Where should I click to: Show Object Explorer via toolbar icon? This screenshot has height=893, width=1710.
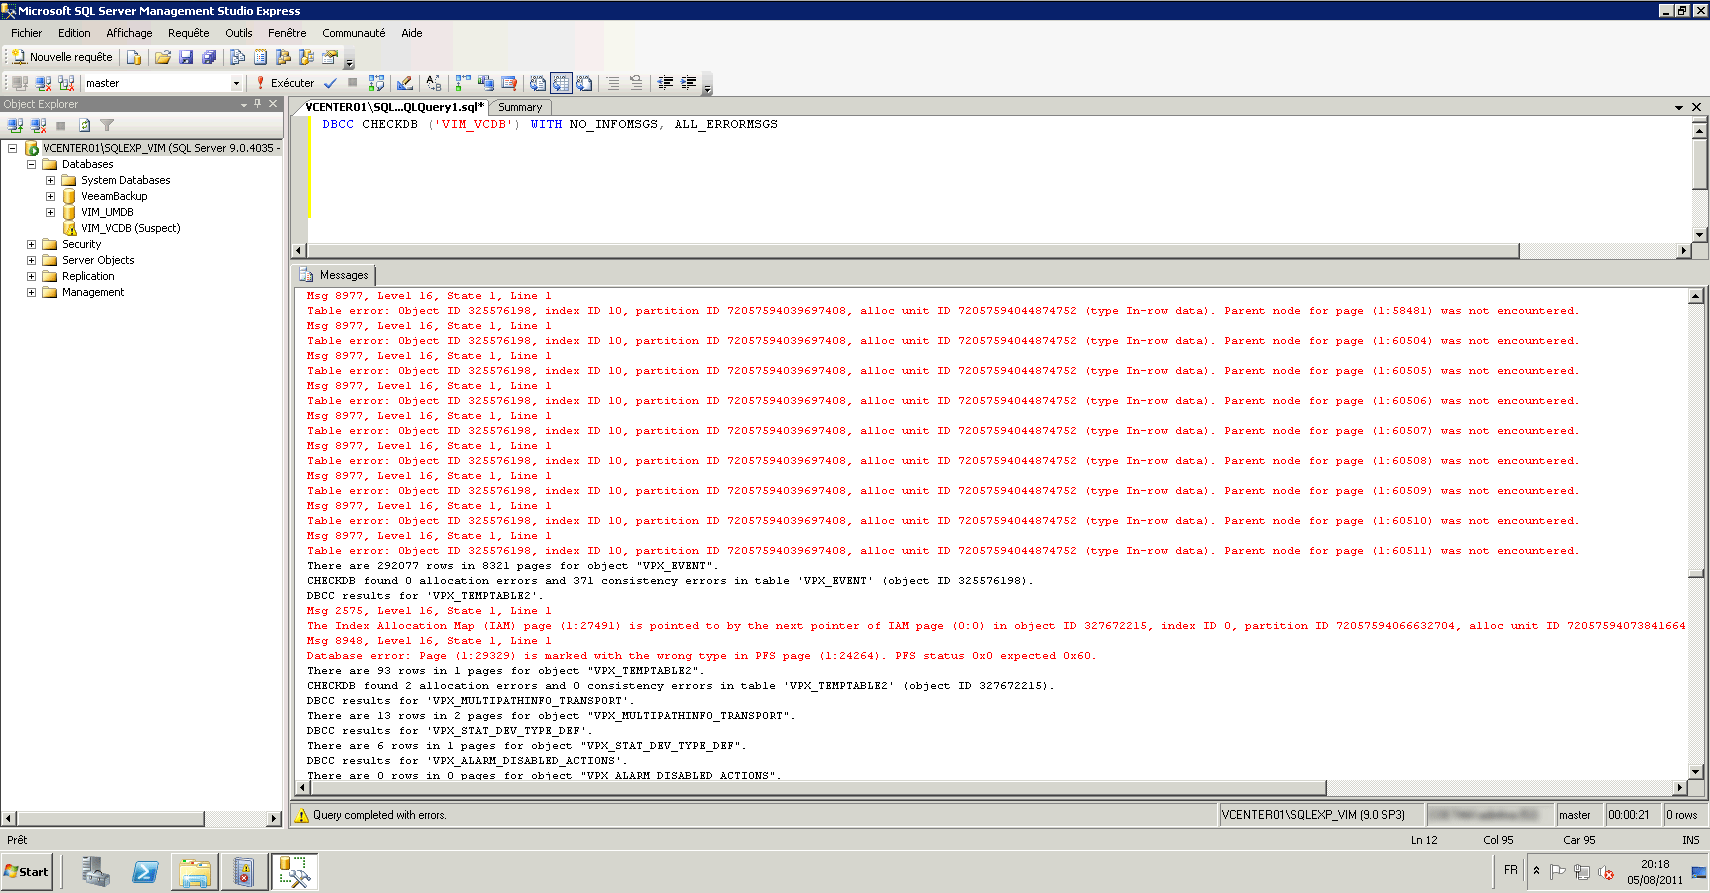click(284, 57)
